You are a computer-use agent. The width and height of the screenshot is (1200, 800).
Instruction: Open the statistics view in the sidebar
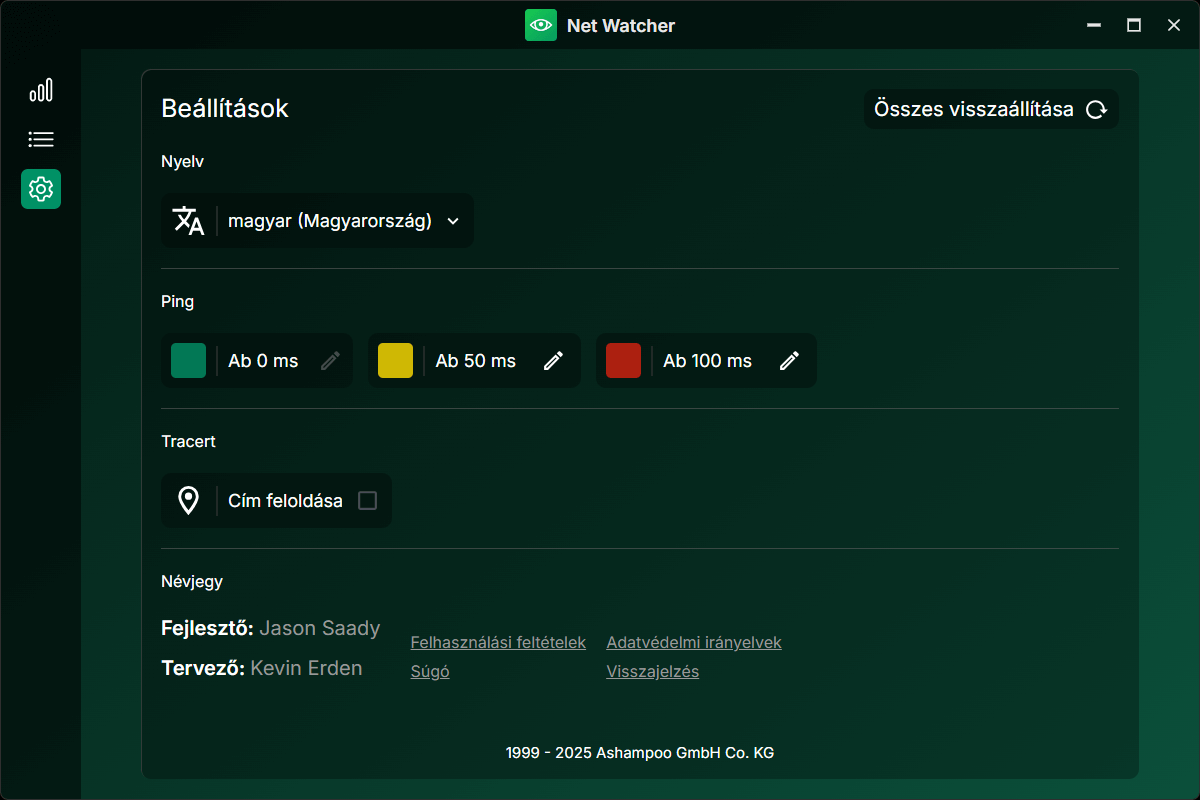[x=41, y=89]
